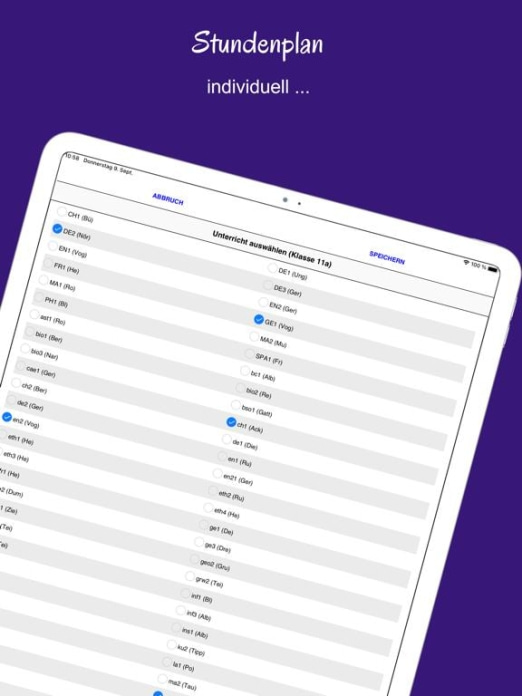522x696 pixels.
Task: Select the DE1 (Ung) lesson
Action: pos(273,268)
